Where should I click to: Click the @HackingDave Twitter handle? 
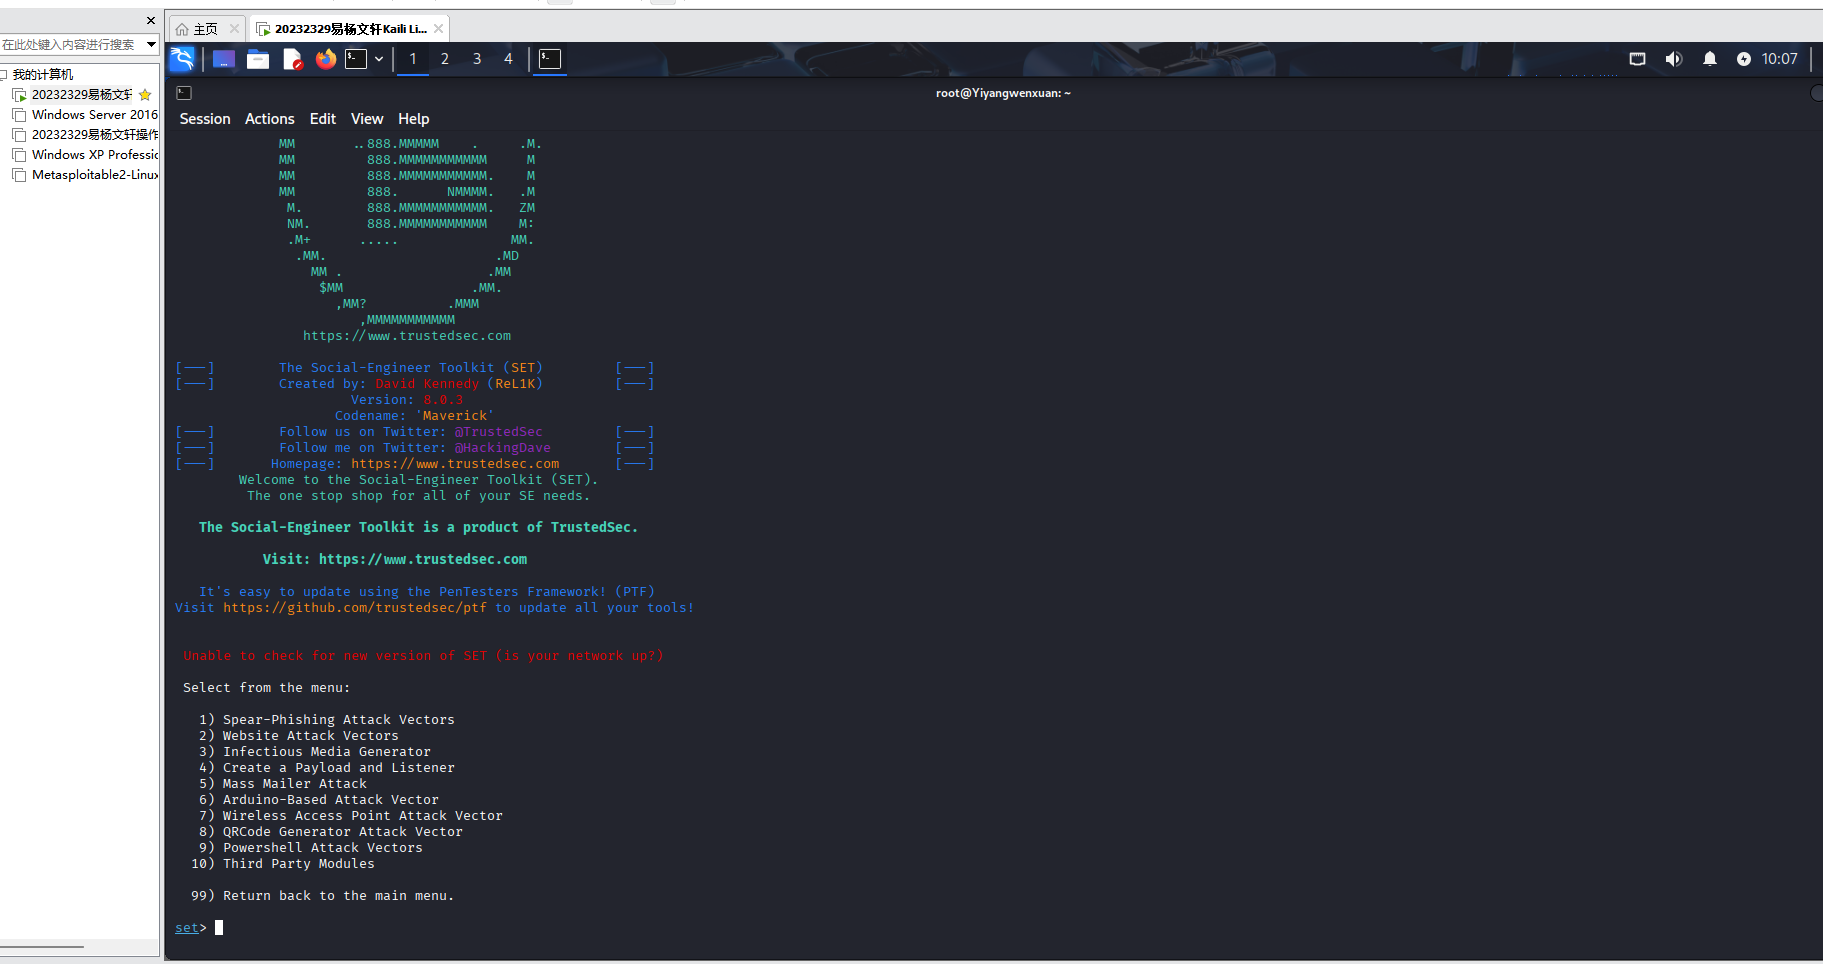(x=503, y=448)
